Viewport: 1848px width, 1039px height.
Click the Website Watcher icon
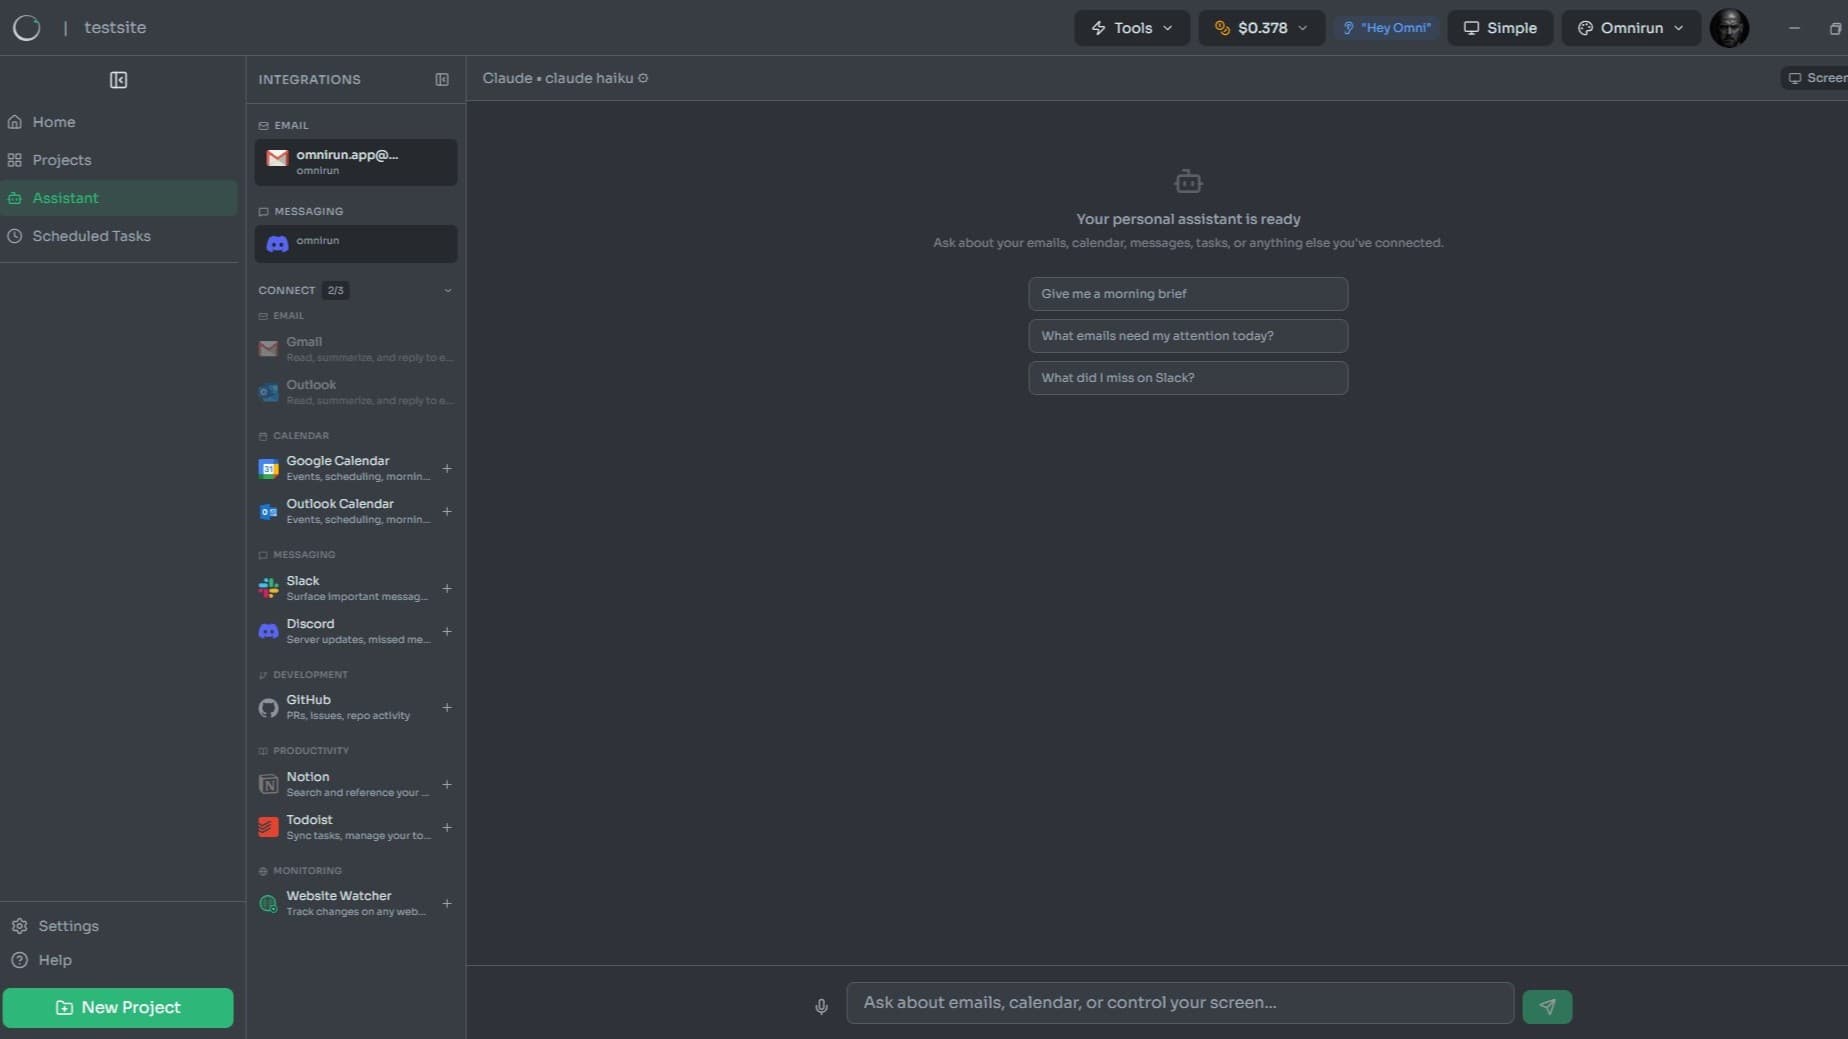pyautogui.click(x=268, y=903)
